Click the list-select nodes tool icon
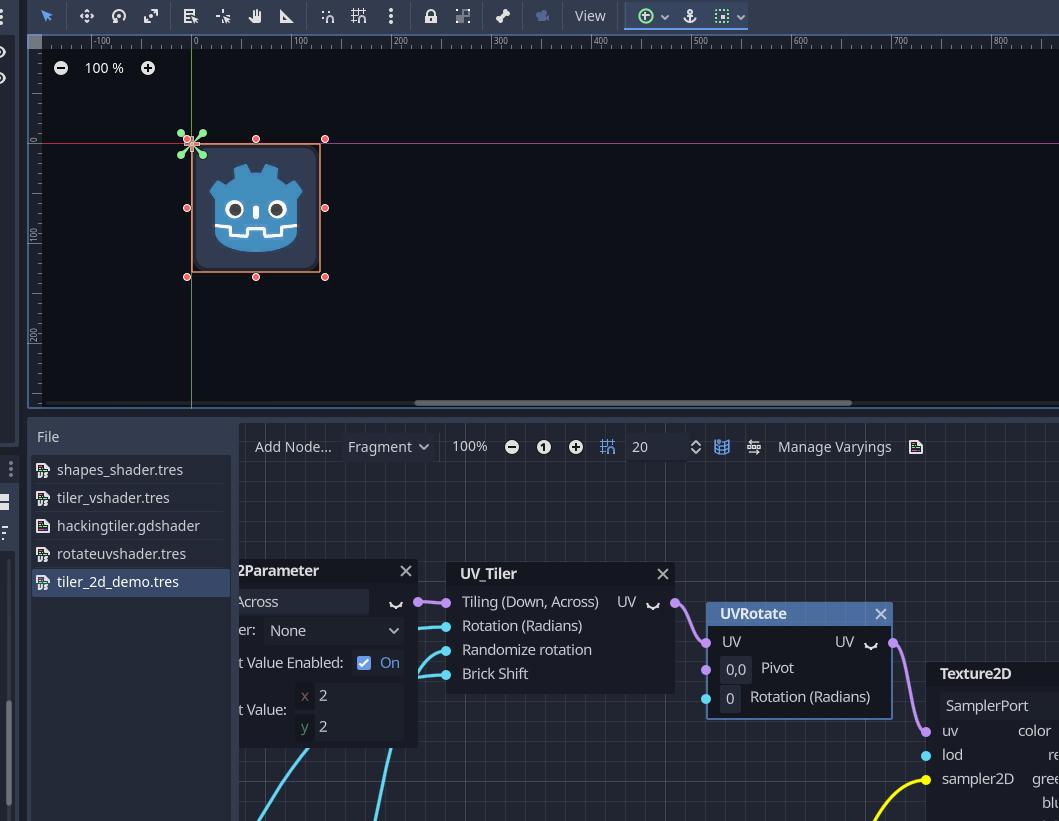 [x=190, y=16]
